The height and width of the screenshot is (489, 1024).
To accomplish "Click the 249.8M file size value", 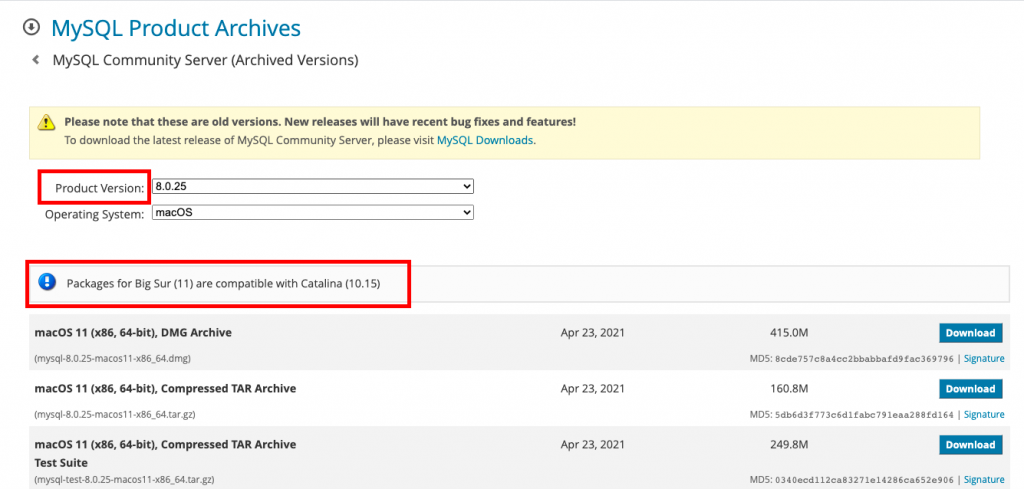I will [x=789, y=445].
